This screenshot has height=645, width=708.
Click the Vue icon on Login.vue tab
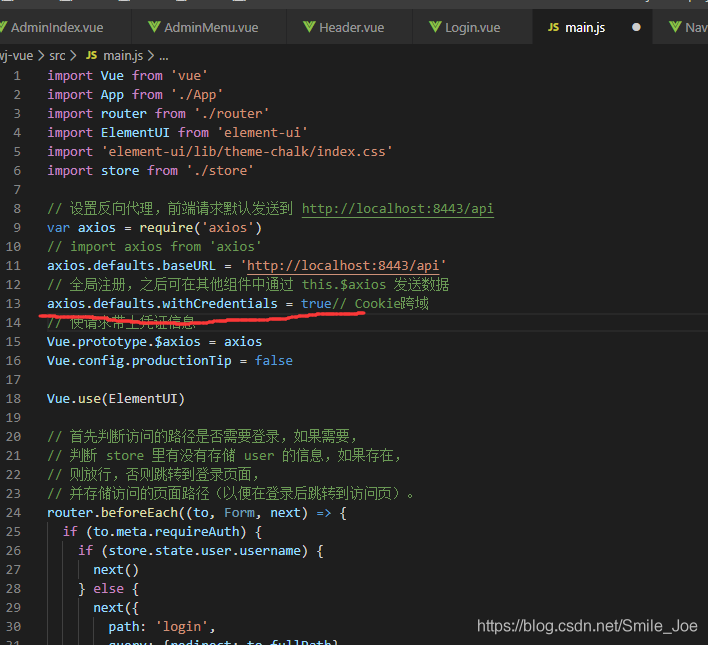(x=435, y=27)
